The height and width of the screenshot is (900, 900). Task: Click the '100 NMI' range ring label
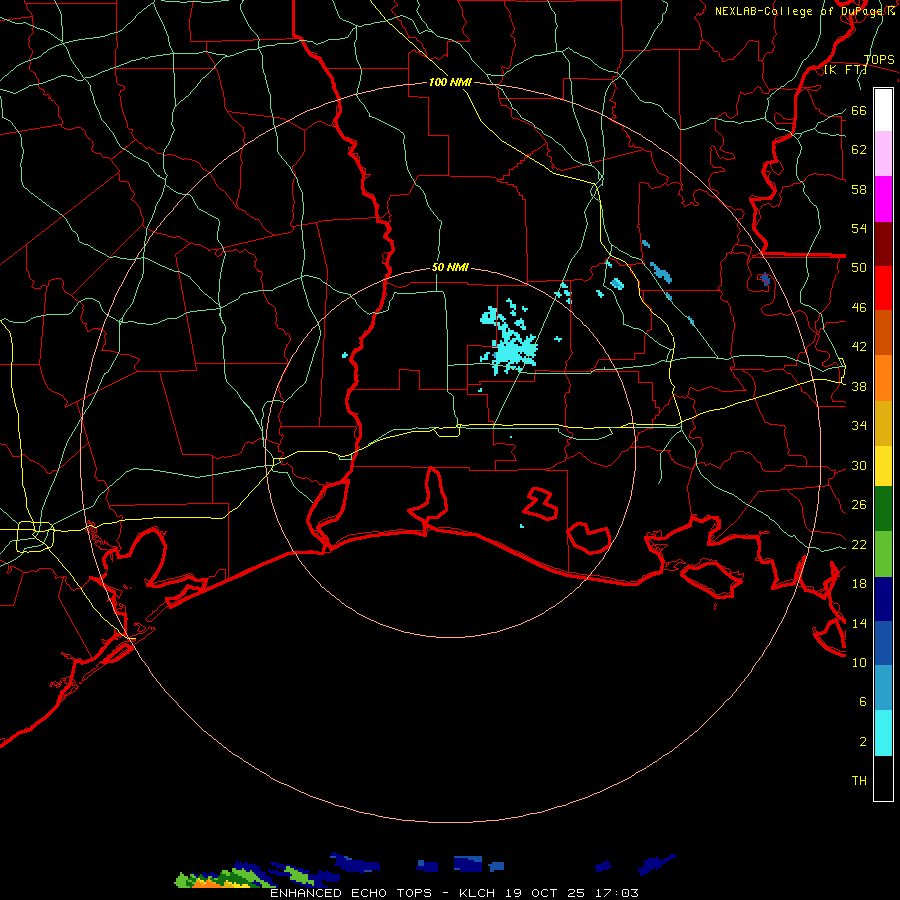(450, 83)
